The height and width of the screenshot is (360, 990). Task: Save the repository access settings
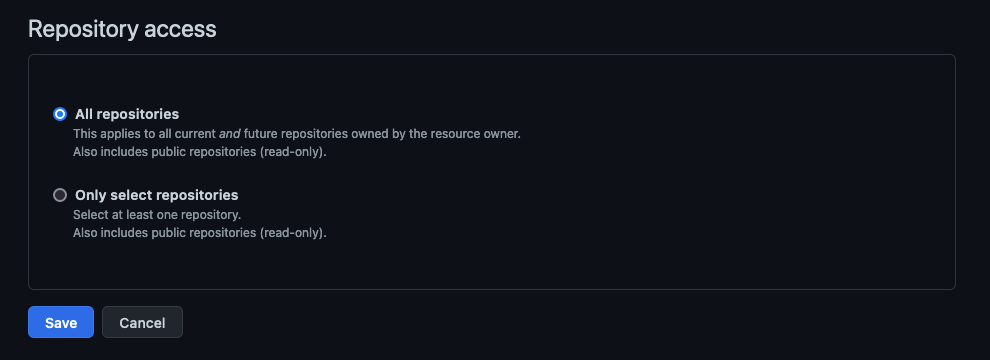61,322
